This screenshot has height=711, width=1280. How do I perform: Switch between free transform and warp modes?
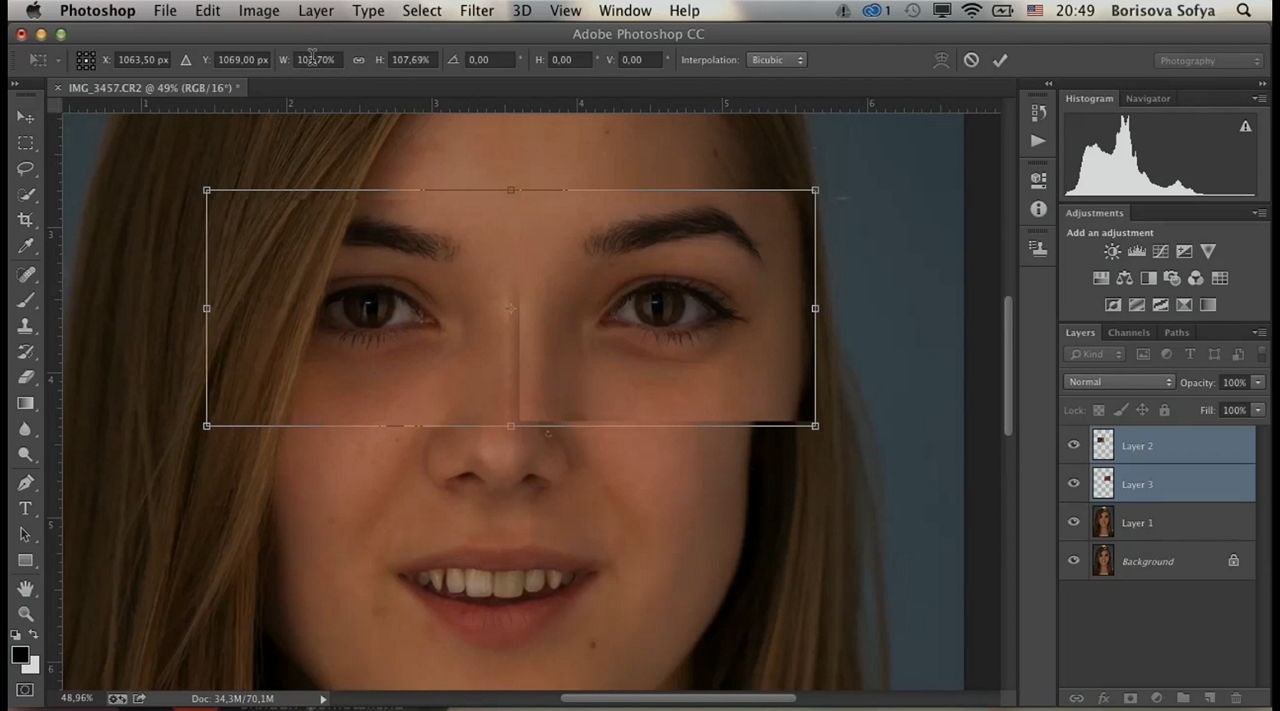tap(941, 60)
